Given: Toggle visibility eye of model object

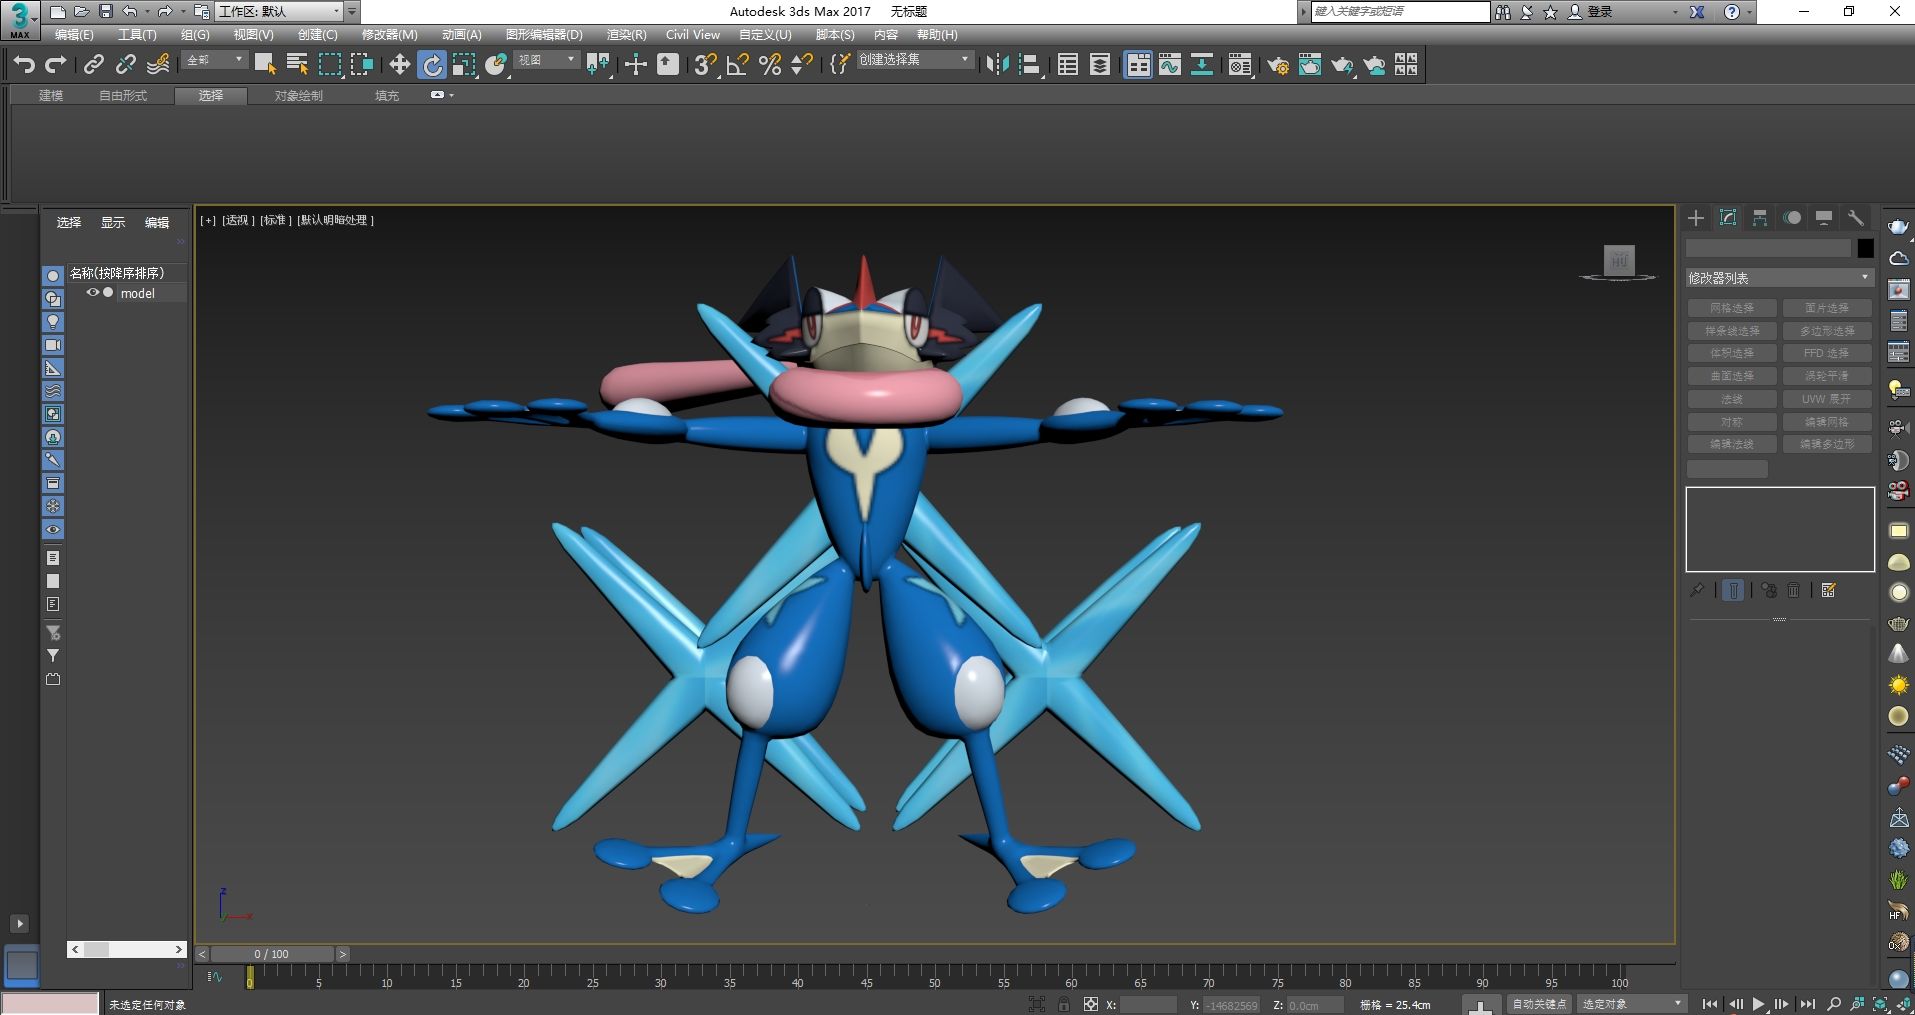Looking at the screenshot, I should click(x=93, y=293).
